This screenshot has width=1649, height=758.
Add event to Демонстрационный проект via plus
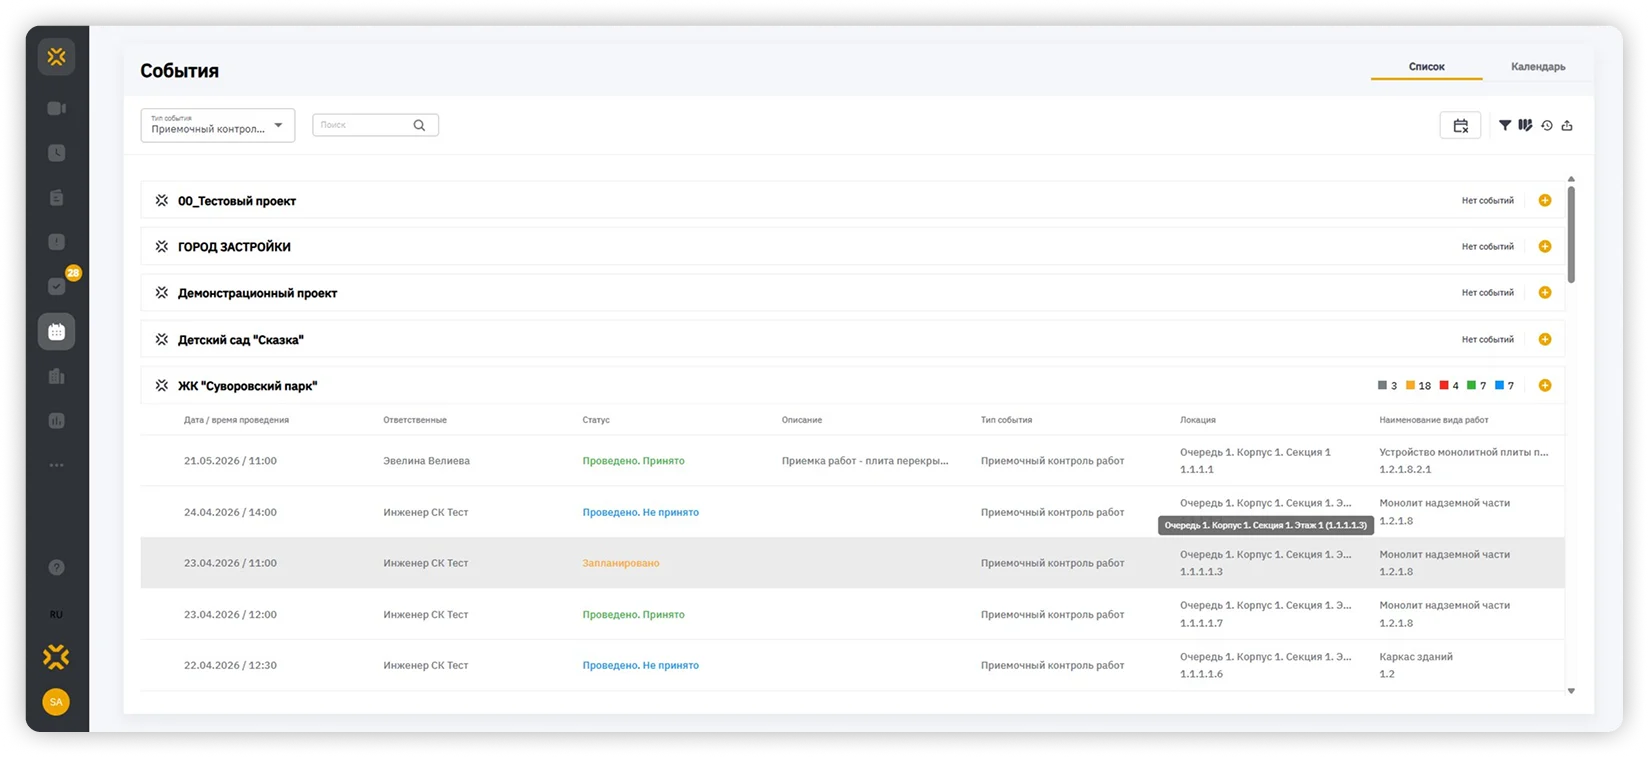point(1545,293)
